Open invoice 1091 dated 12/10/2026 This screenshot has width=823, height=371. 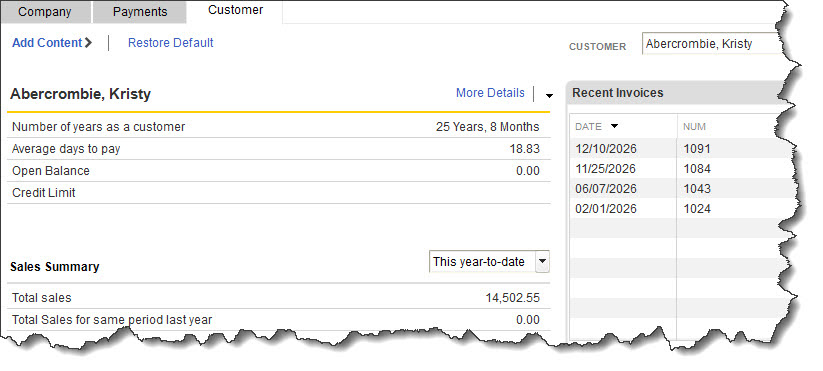click(680, 149)
